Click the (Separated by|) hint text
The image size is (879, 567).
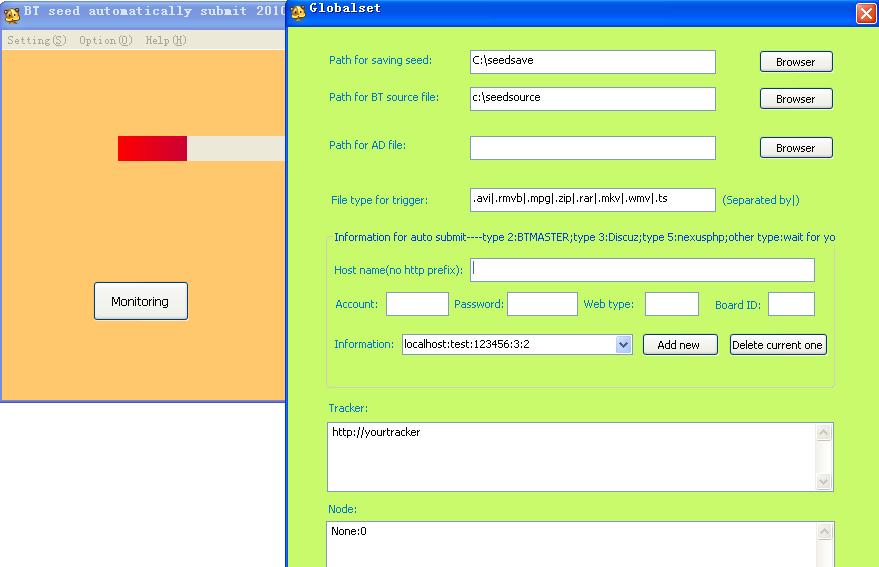[761, 200]
